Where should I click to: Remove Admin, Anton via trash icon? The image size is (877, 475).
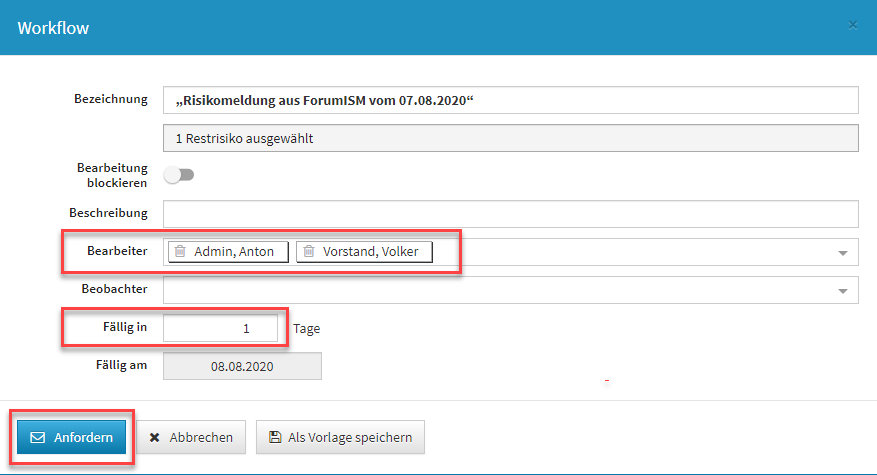[x=180, y=252]
